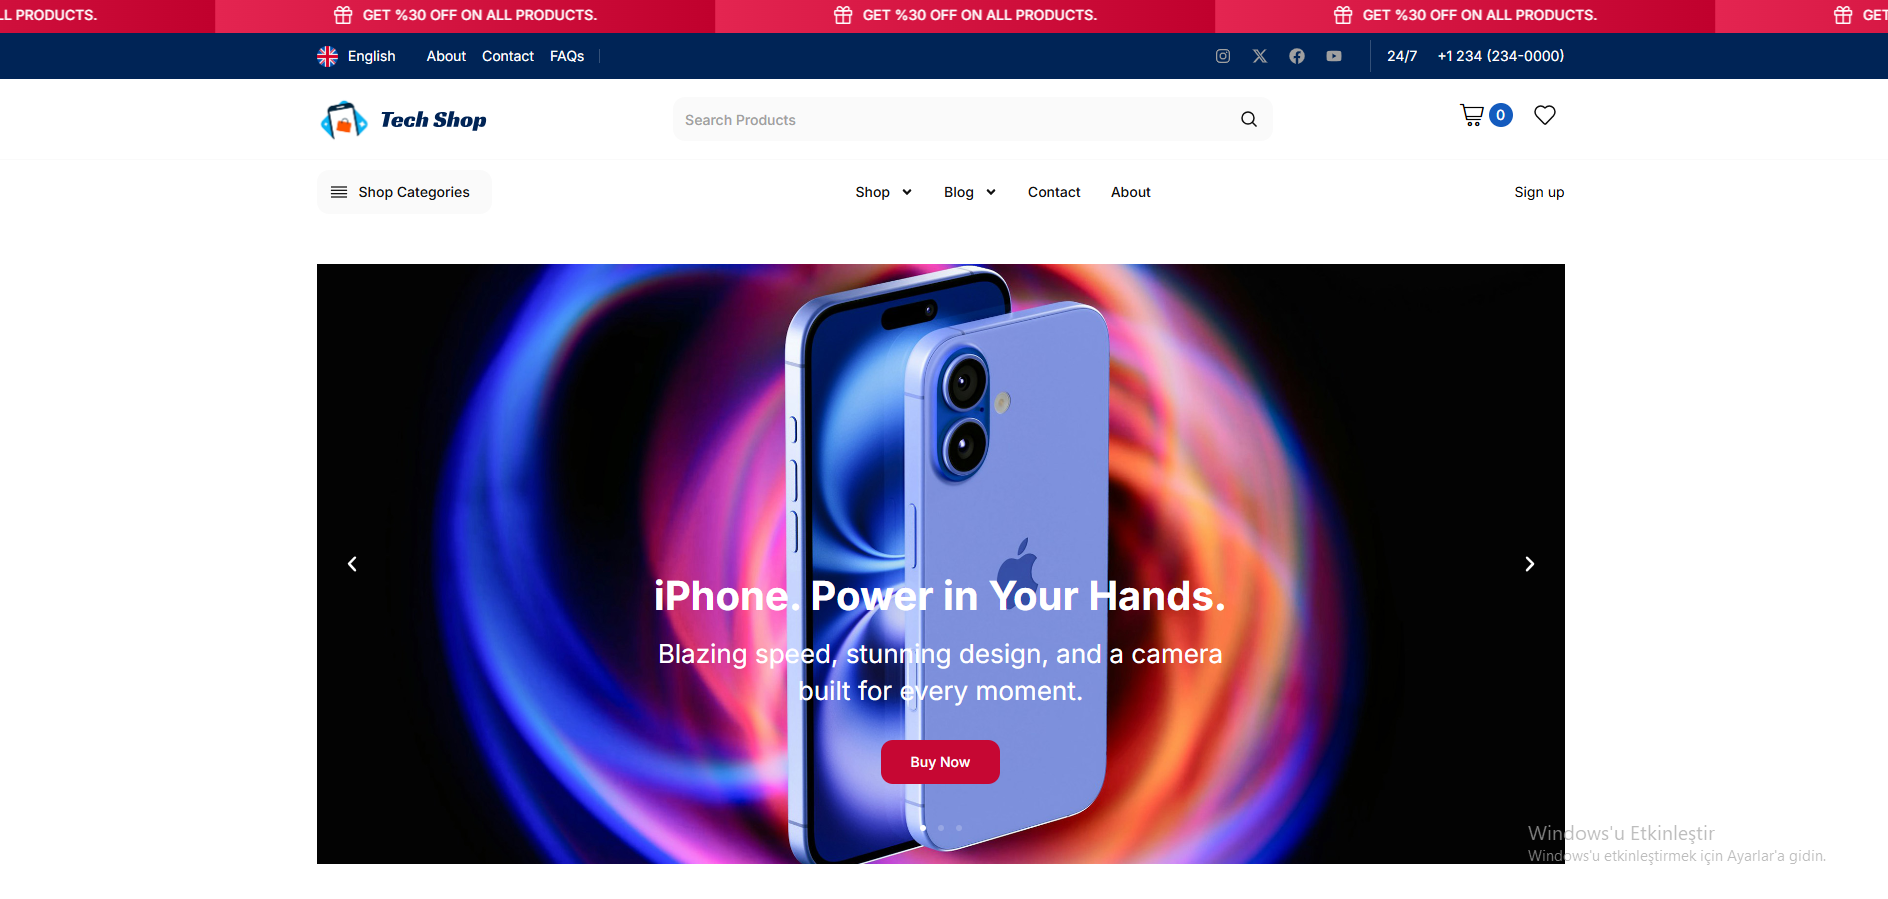Click the Sign up link
Image resolution: width=1888 pixels, height=899 pixels.
pyautogui.click(x=1539, y=192)
